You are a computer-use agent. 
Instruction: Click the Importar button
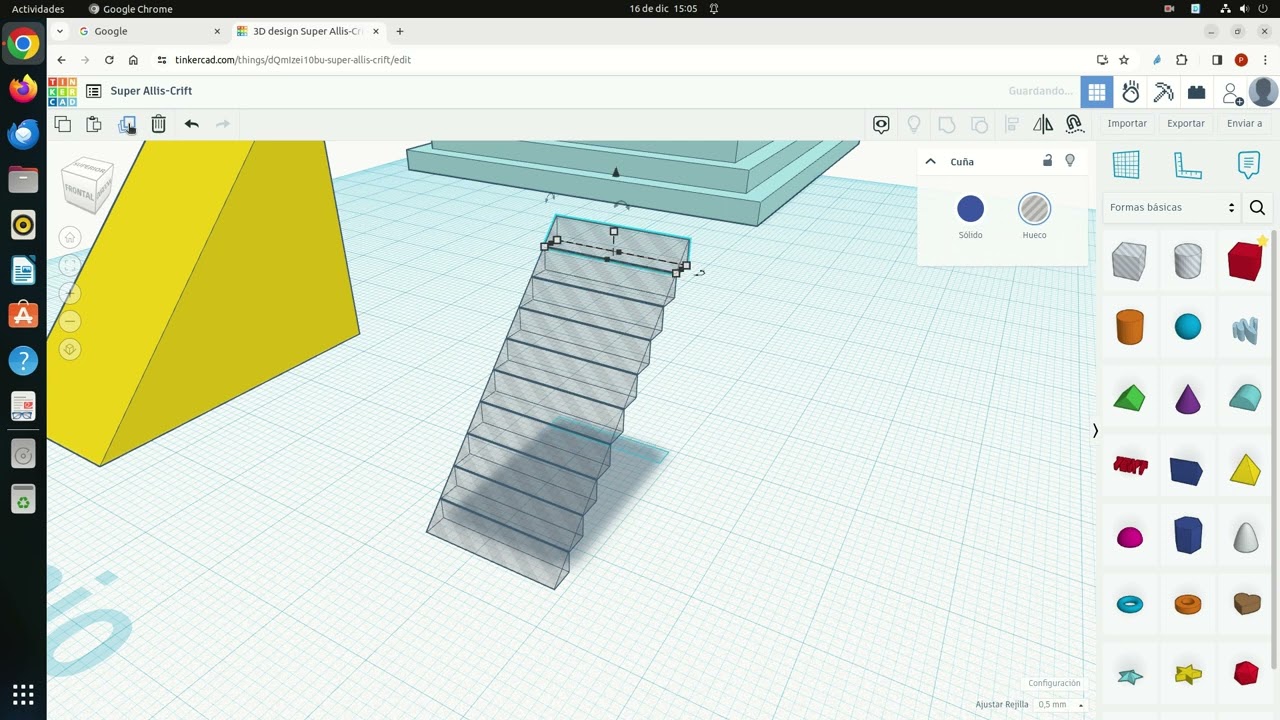click(1127, 124)
